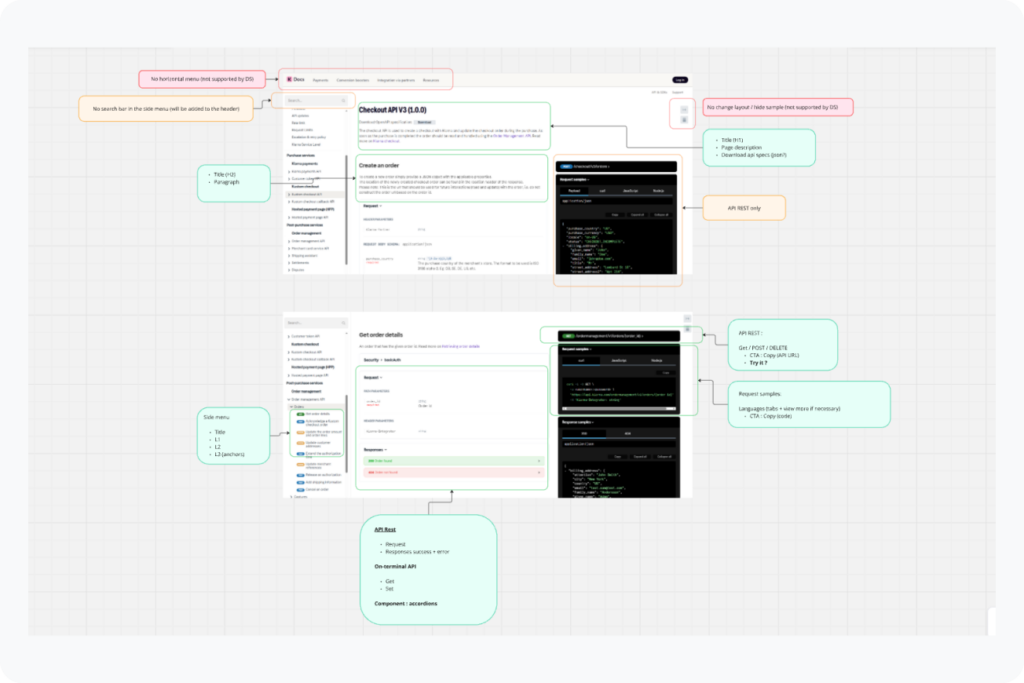Click the method badge next to Cancel an order

(x=300, y=490)
